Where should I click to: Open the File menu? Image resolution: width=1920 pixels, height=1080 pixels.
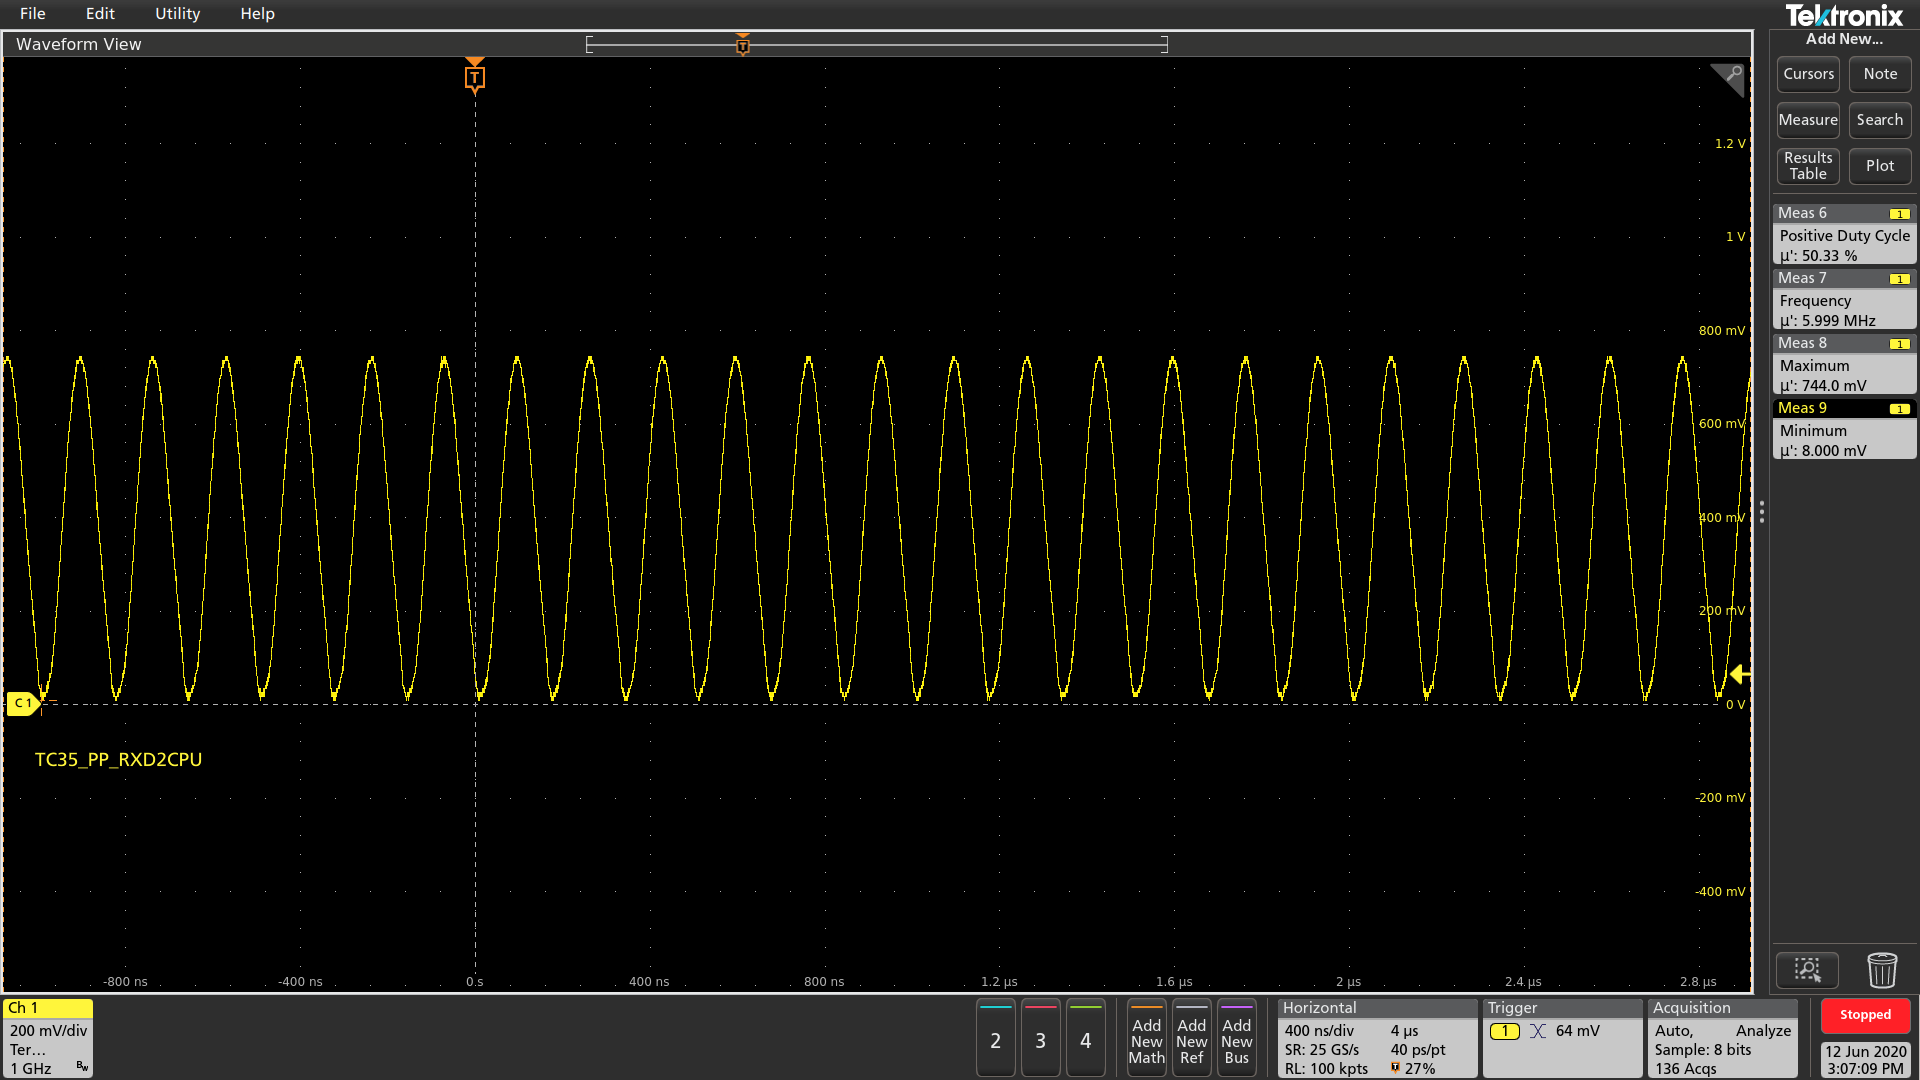(x=32, y=14)
